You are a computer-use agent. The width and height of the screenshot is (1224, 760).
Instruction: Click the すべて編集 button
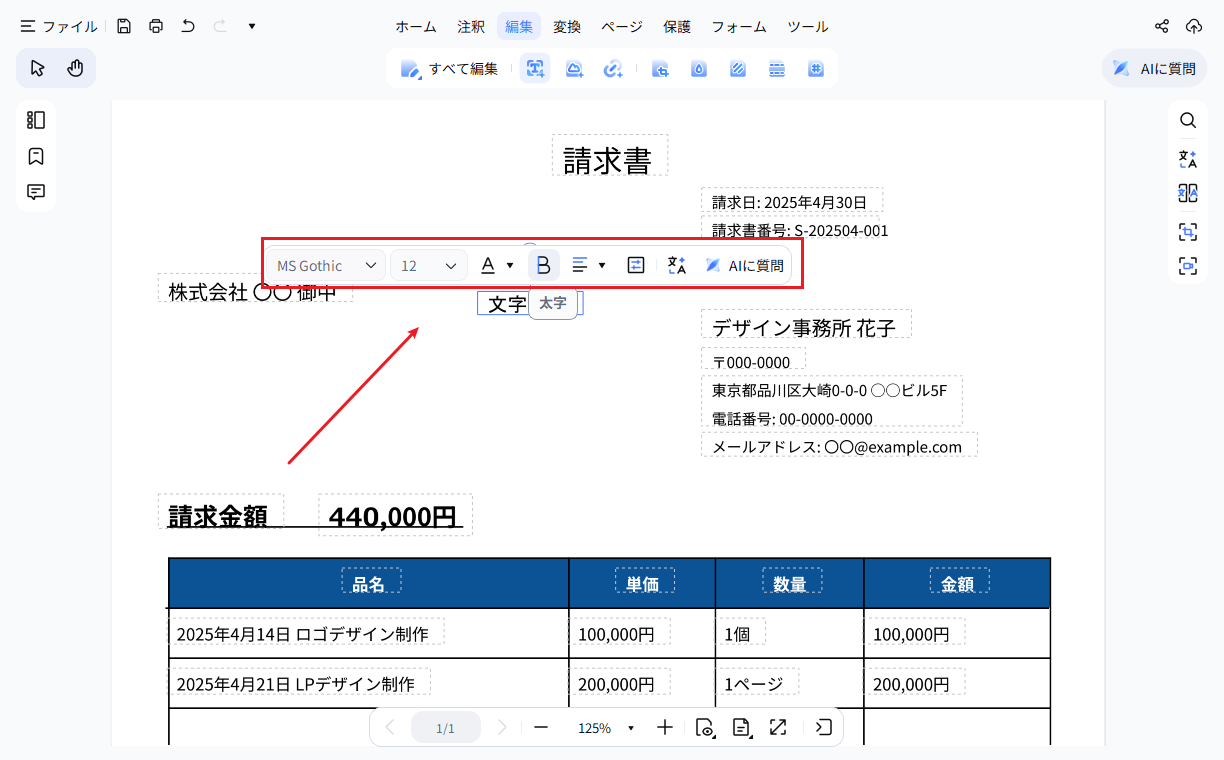[x=450, y=69]
